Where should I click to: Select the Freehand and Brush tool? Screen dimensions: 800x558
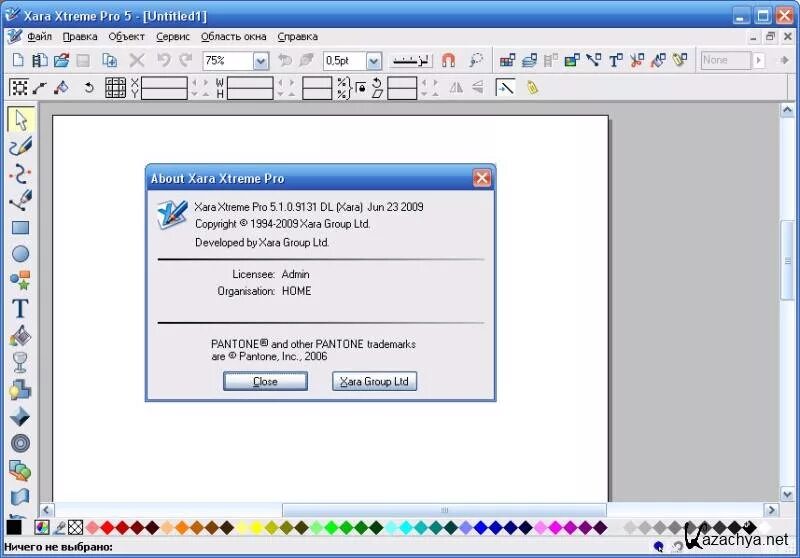pyautogui.click(x=20, y=146)
